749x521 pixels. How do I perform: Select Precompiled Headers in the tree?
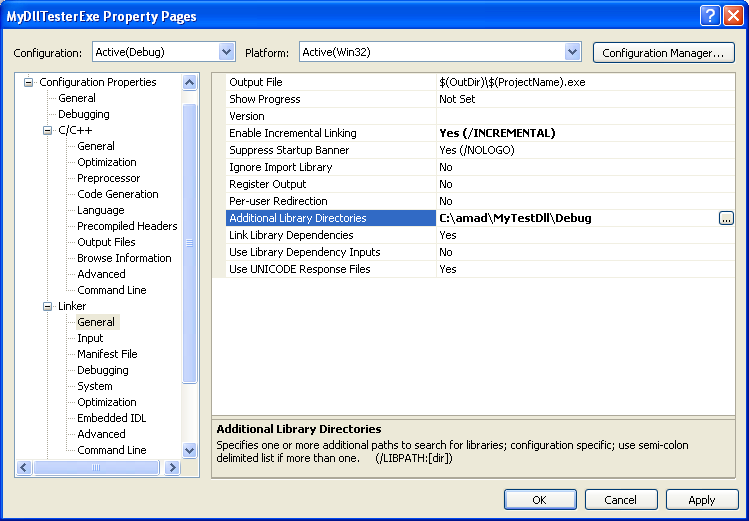(127, 226)
